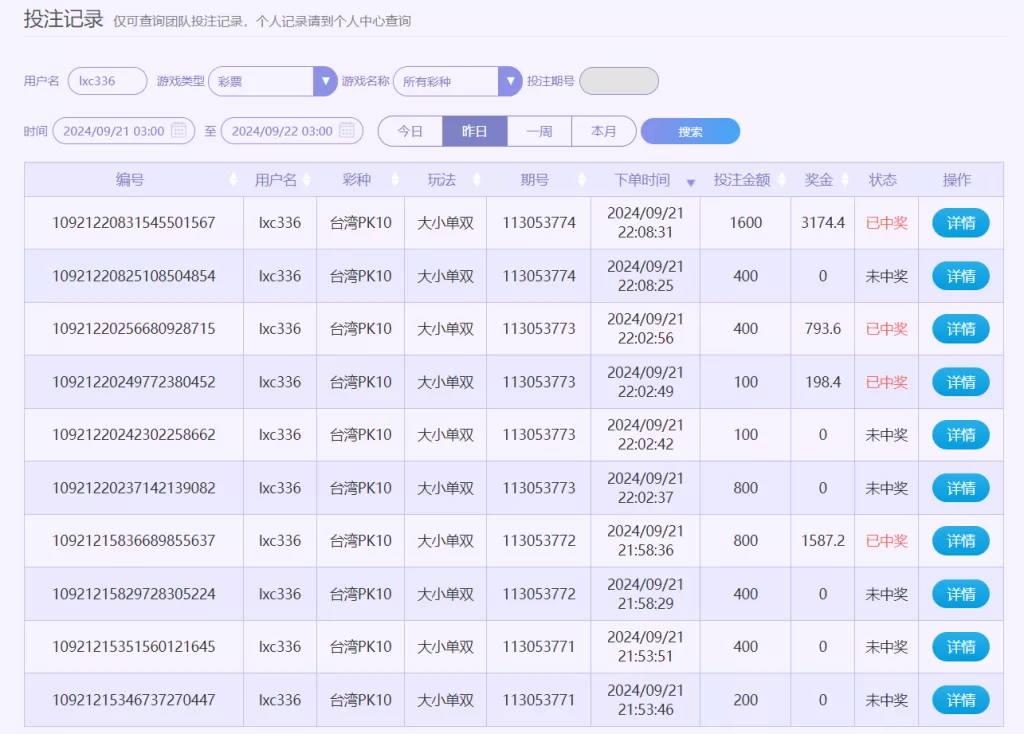Screen dimensions: 1024x734
Task: Sort by 彩种 column arrows
Action: [x=395, y=180]
